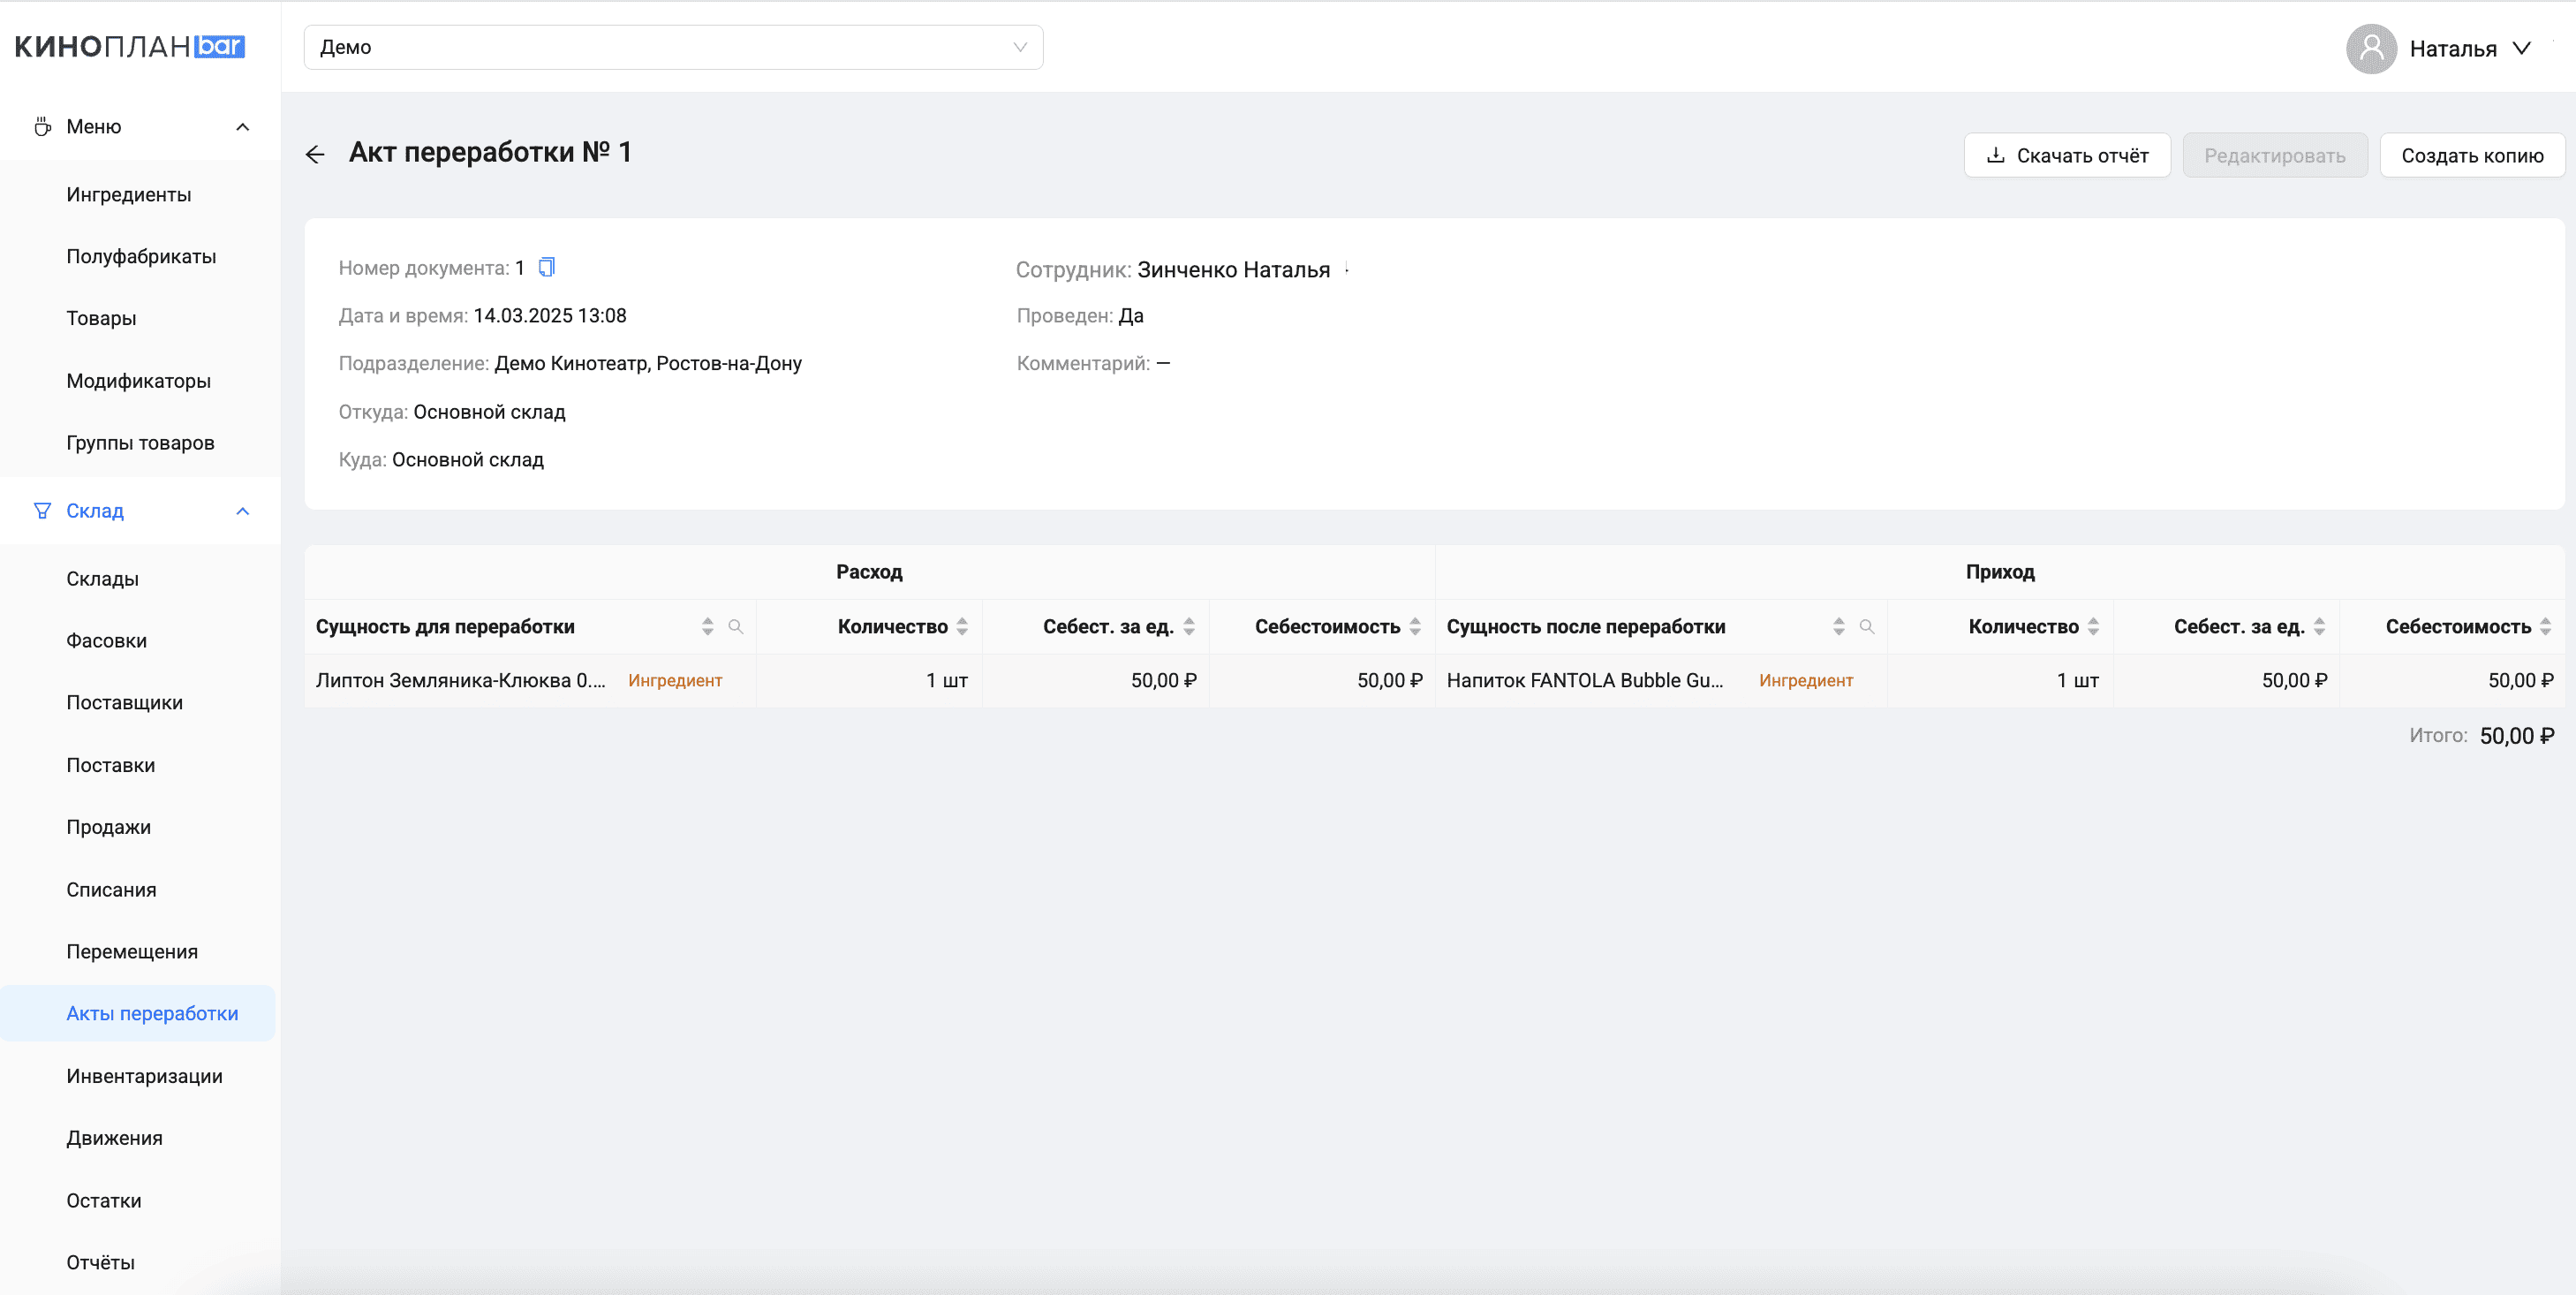The width and height of the screenshot is (2576, 1295).
Task: Sort the Расход Себестоимость column
Action: pyautogui.click(x=1415, y=627)
